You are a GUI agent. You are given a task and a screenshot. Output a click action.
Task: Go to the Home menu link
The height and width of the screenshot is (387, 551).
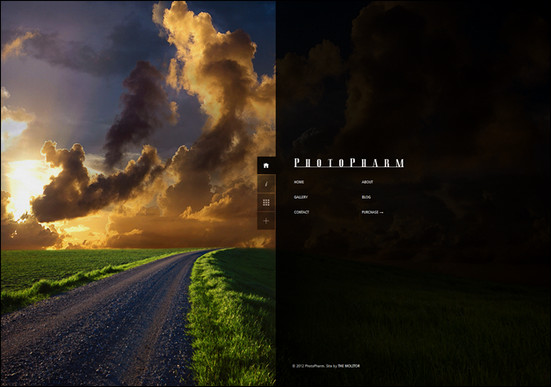click(x=299, y=182)
